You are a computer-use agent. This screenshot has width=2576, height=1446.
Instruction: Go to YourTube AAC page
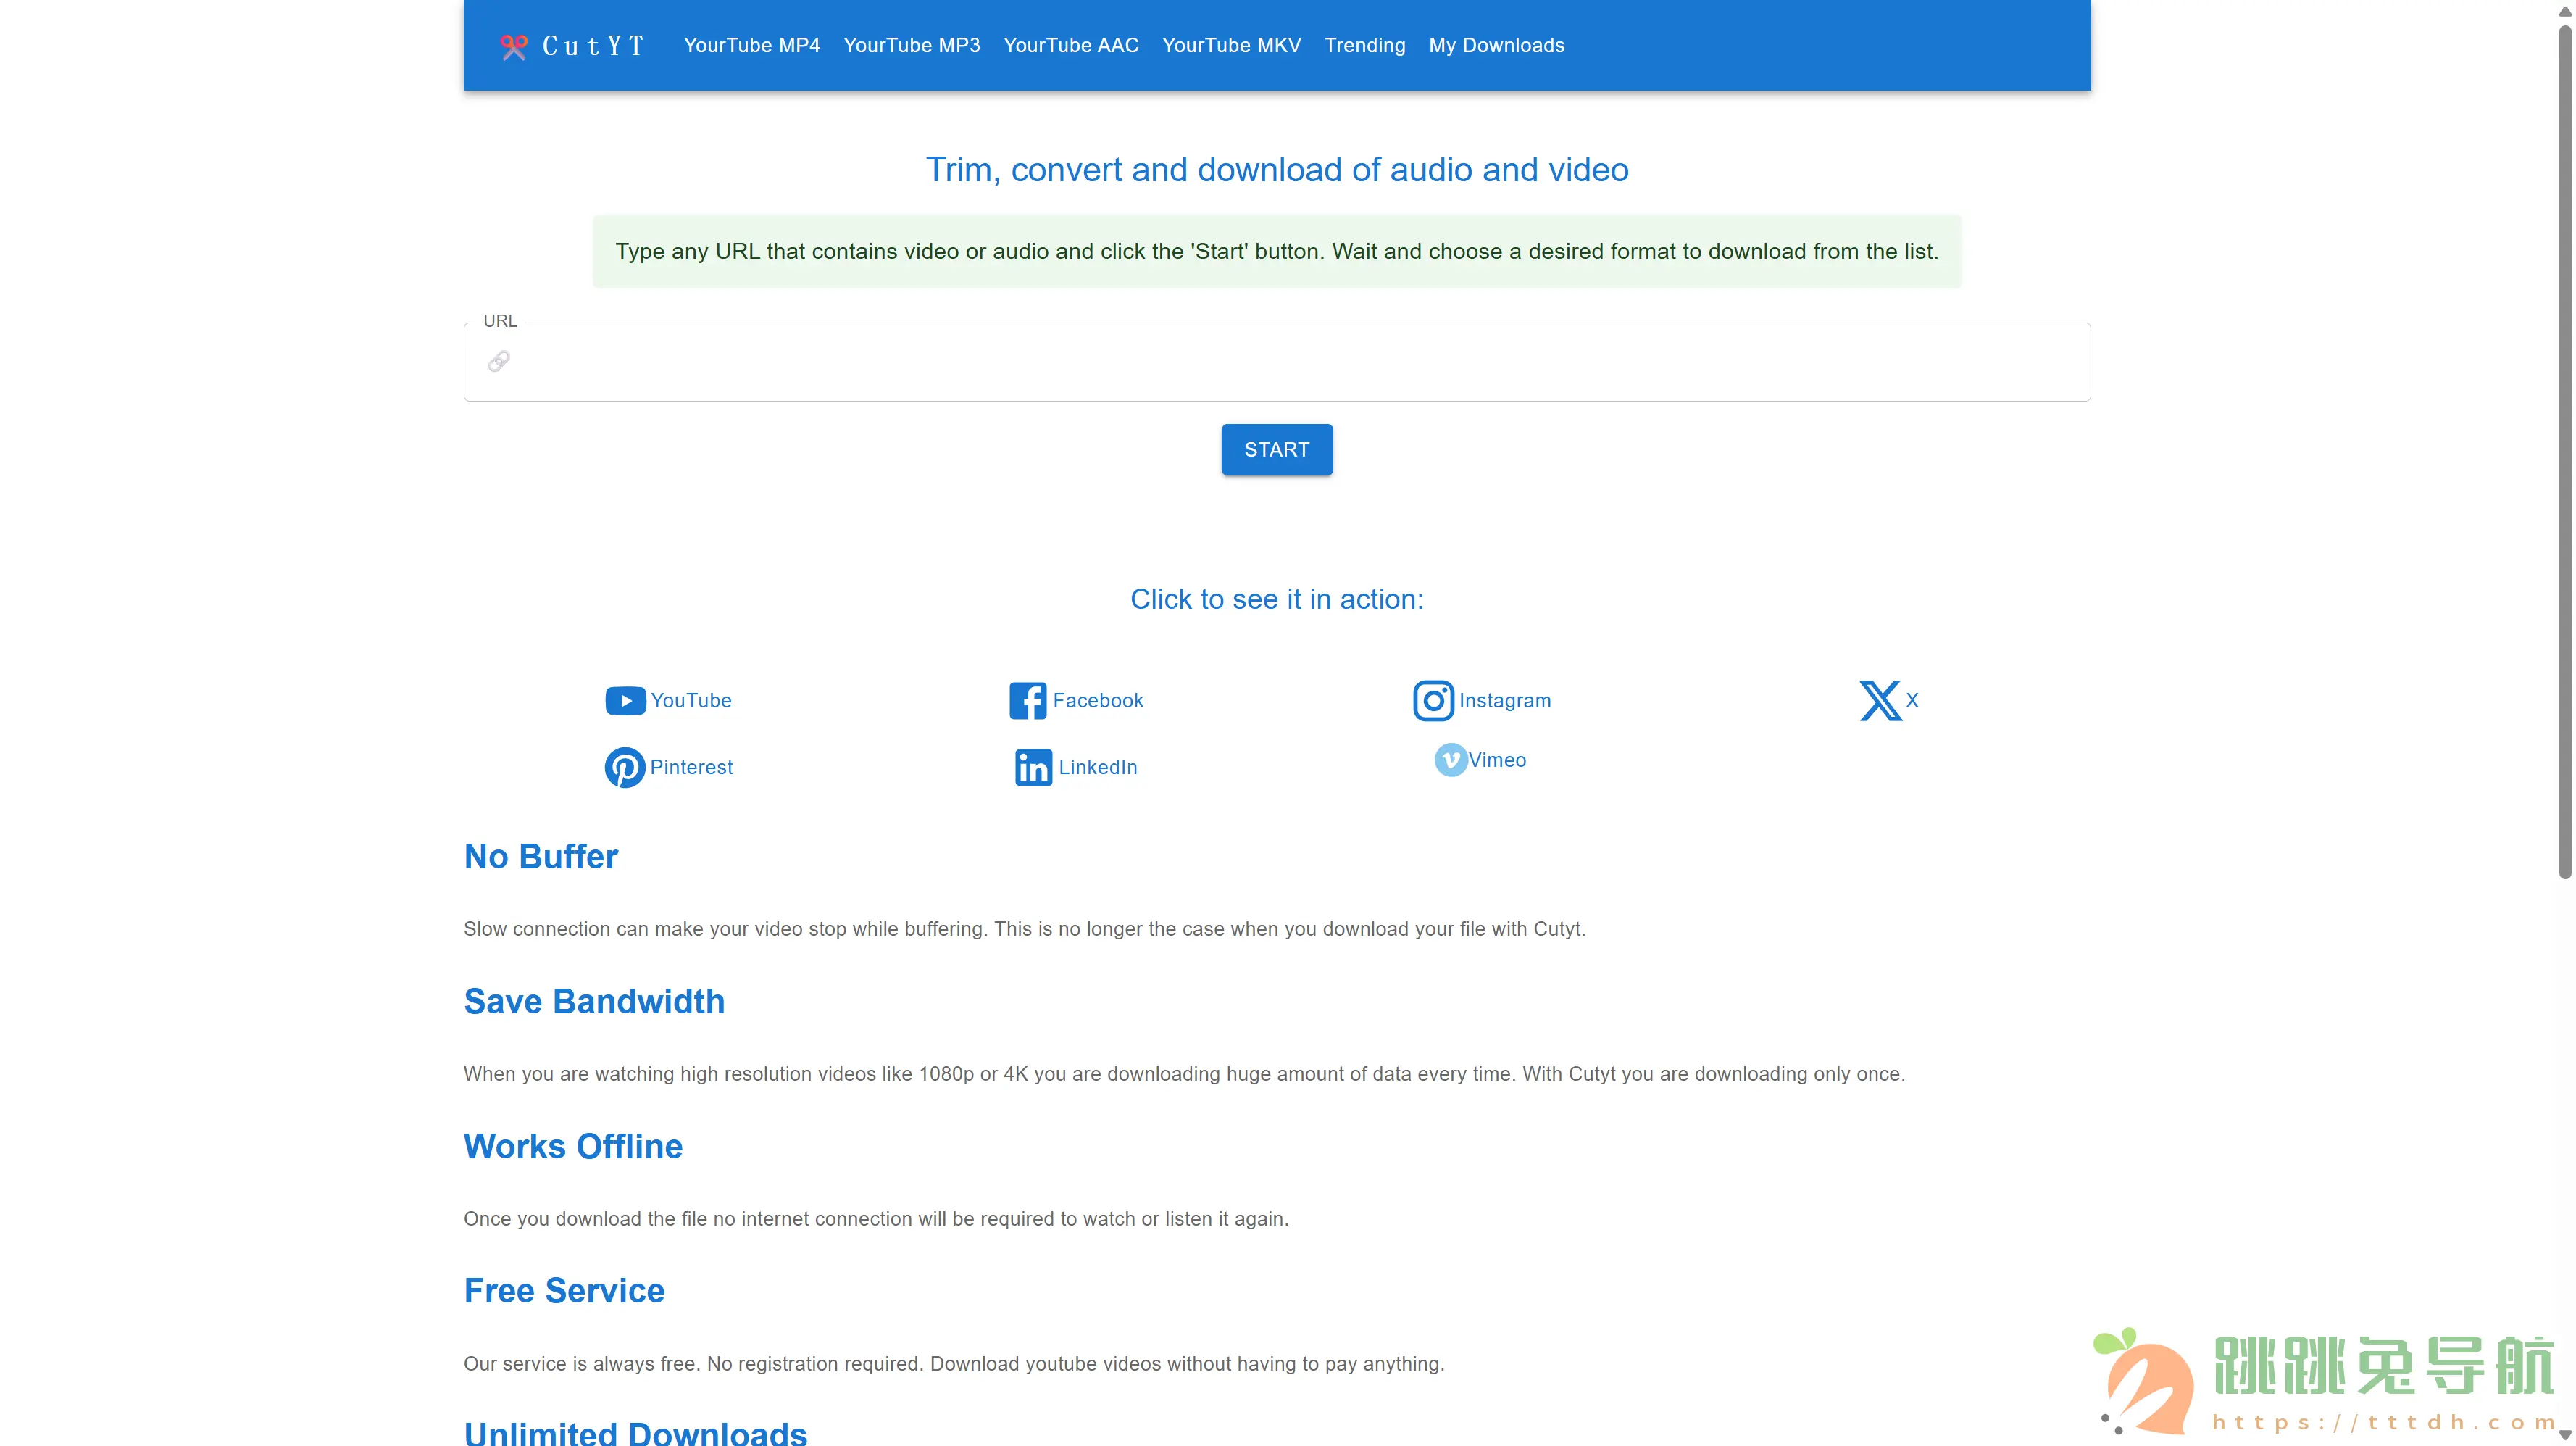(1070, 46)
